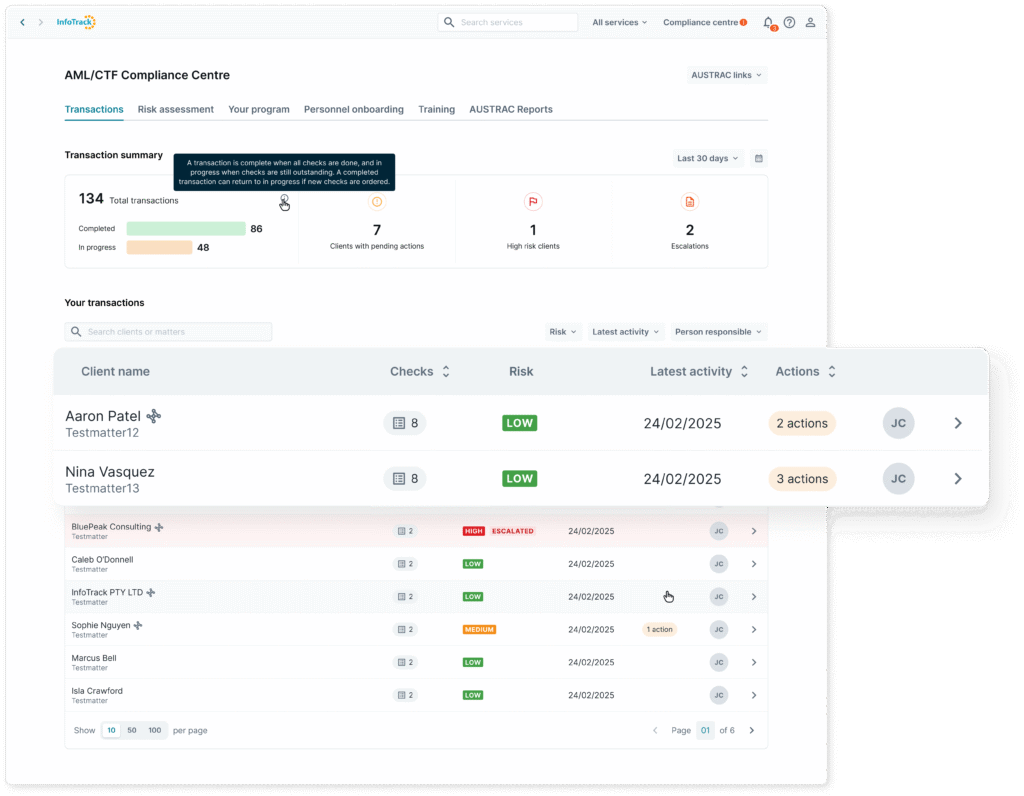Open the Last 30 days dropdown

pyautogui.click(x=707, y=158)
